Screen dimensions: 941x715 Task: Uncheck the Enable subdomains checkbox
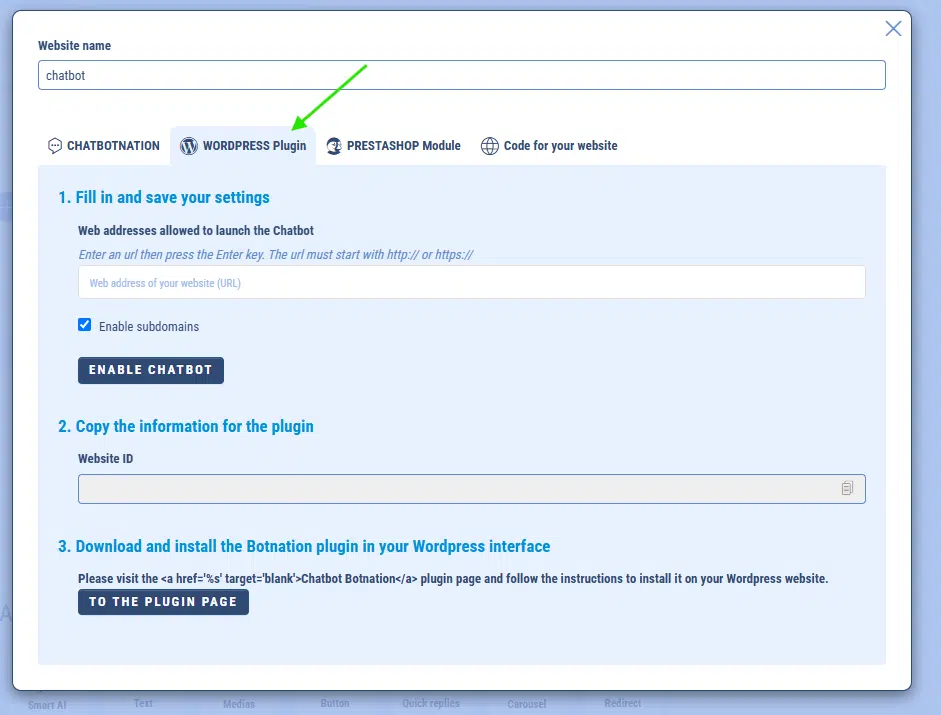(x=85, y=325)
